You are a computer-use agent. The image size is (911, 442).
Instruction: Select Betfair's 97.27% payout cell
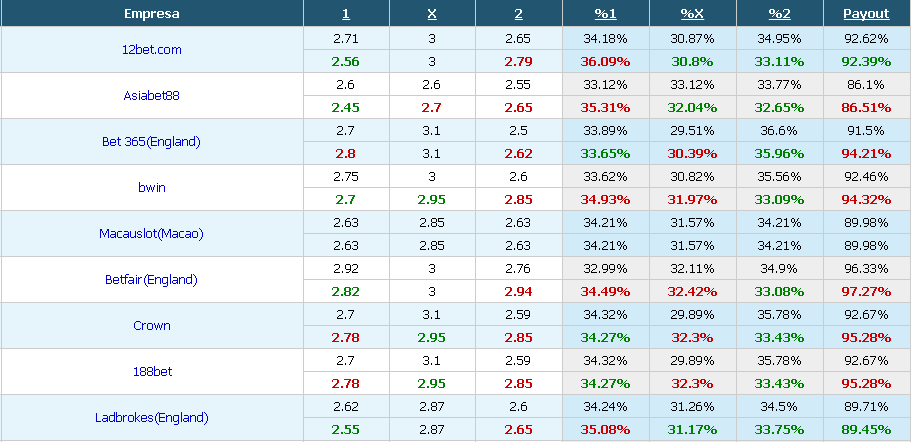point(866,291)
